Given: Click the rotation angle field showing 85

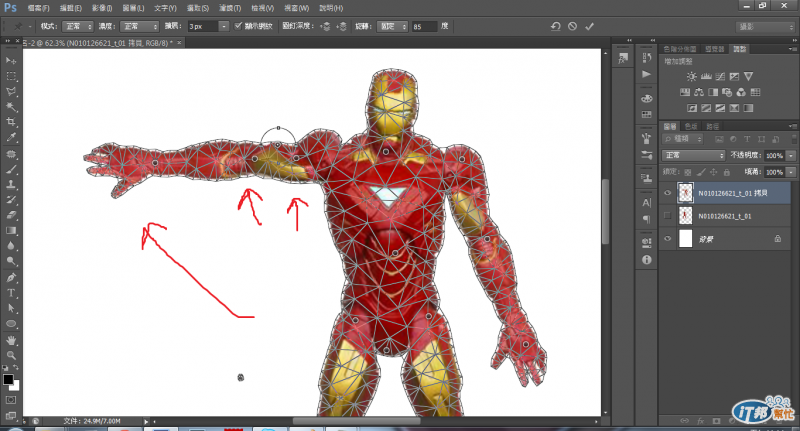Looking at the screenshot, I should click(425, 25).
